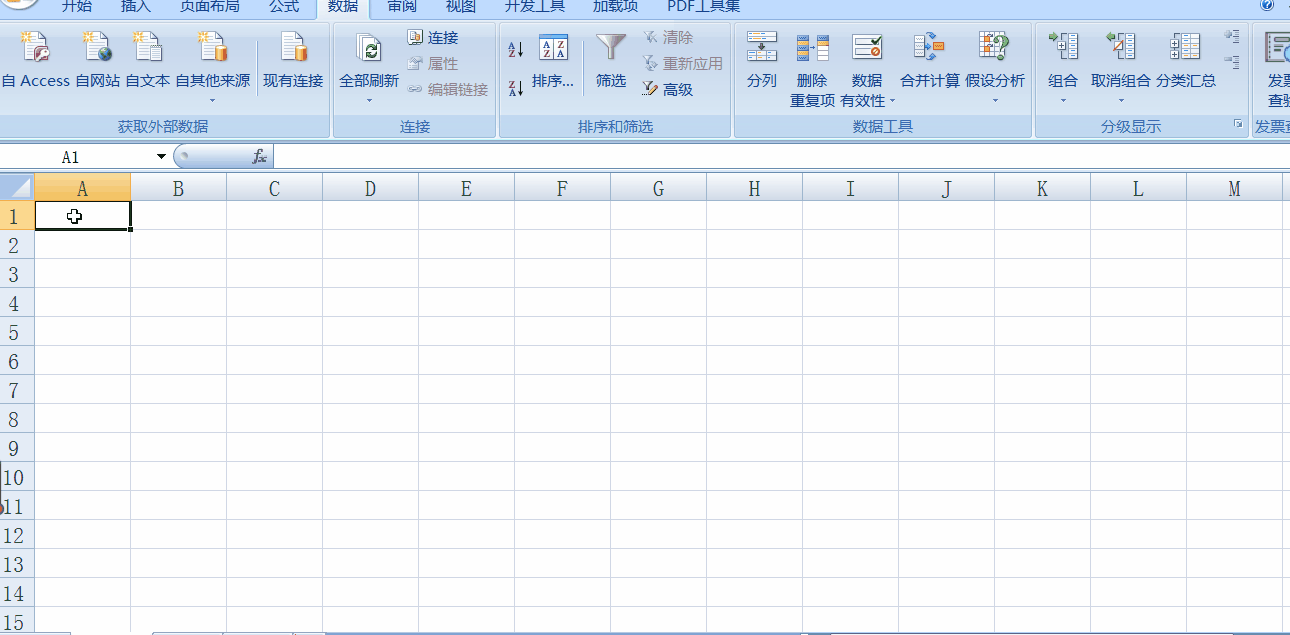This screenshot has height=635, width=1290.
Task: Click the 属性 properties item
Action: pos(432,64)
